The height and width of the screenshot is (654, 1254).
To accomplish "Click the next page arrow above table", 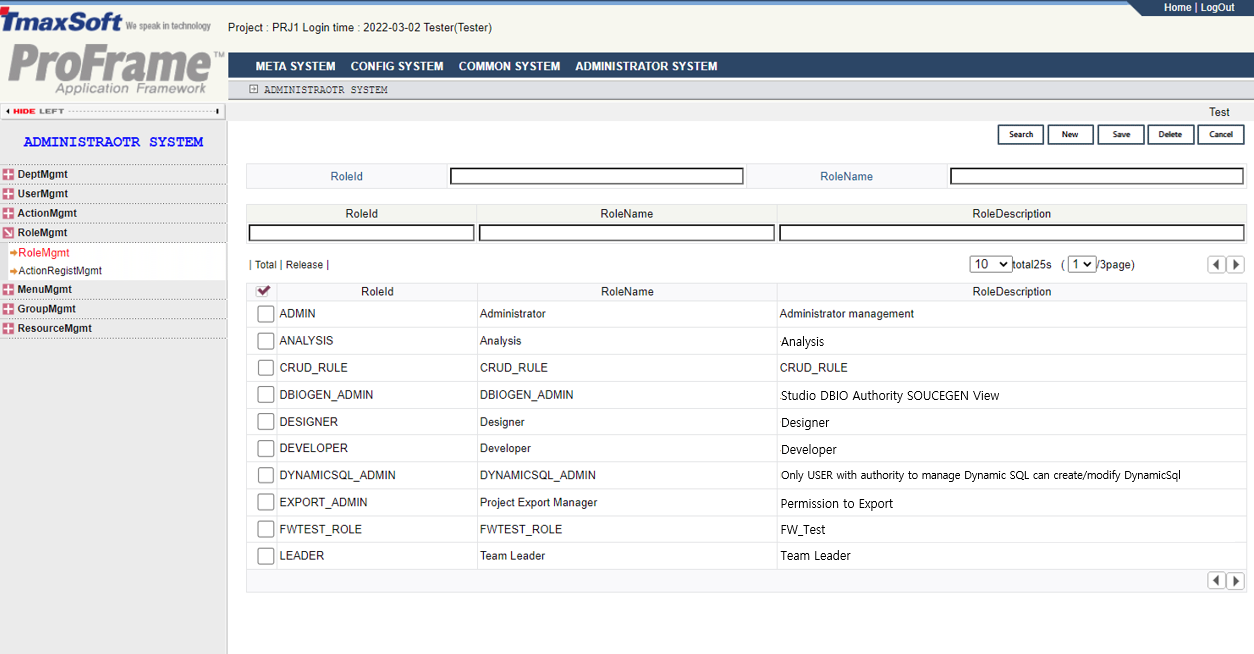I will pyautogui.click(x=1236, y=265).
